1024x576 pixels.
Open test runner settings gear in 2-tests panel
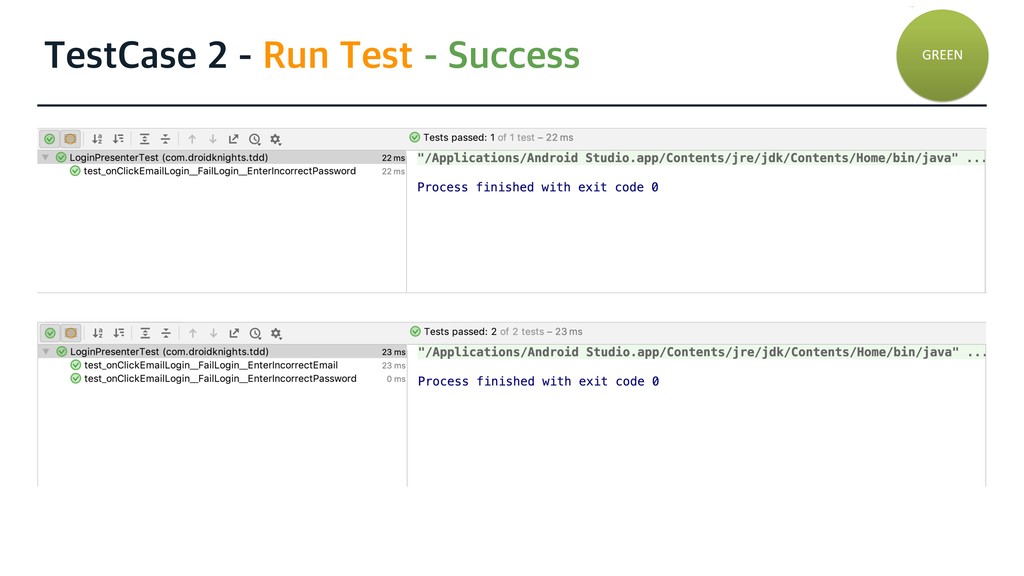(x=276, y=333)
